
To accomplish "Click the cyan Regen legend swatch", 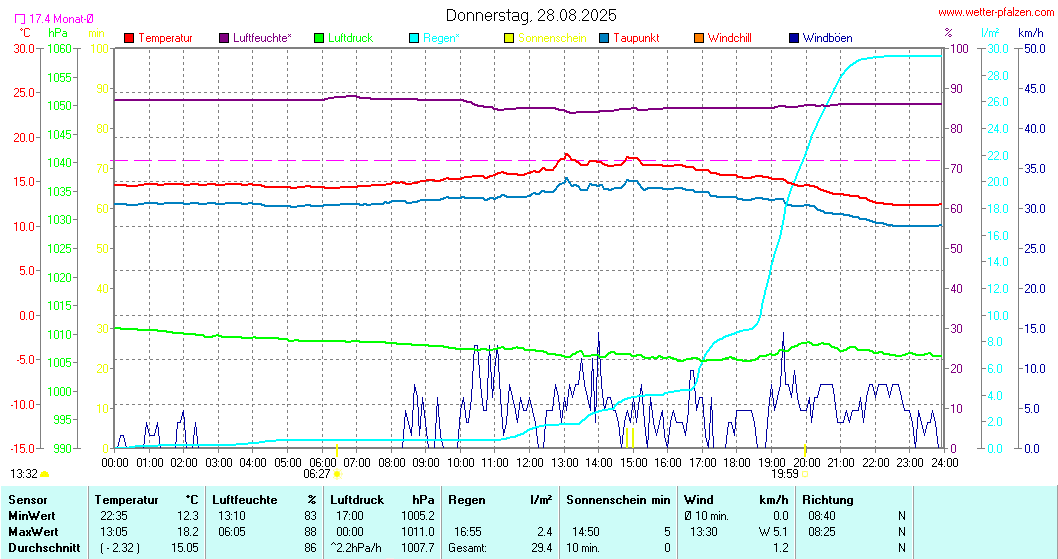I will coord(415,38).
